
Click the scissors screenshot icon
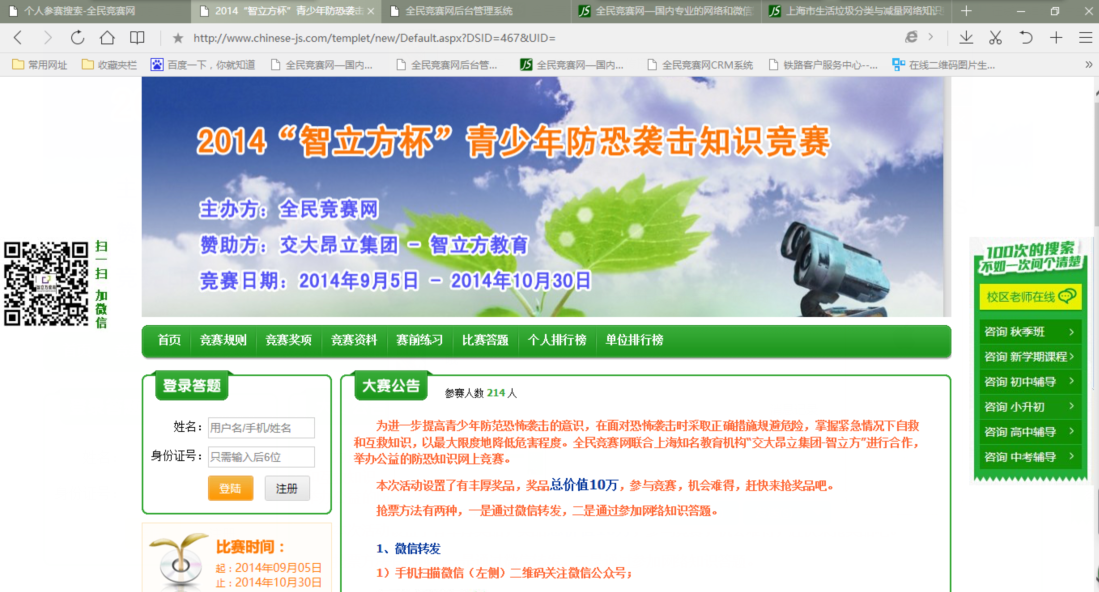pyautogui.click(x=995, y=38)
